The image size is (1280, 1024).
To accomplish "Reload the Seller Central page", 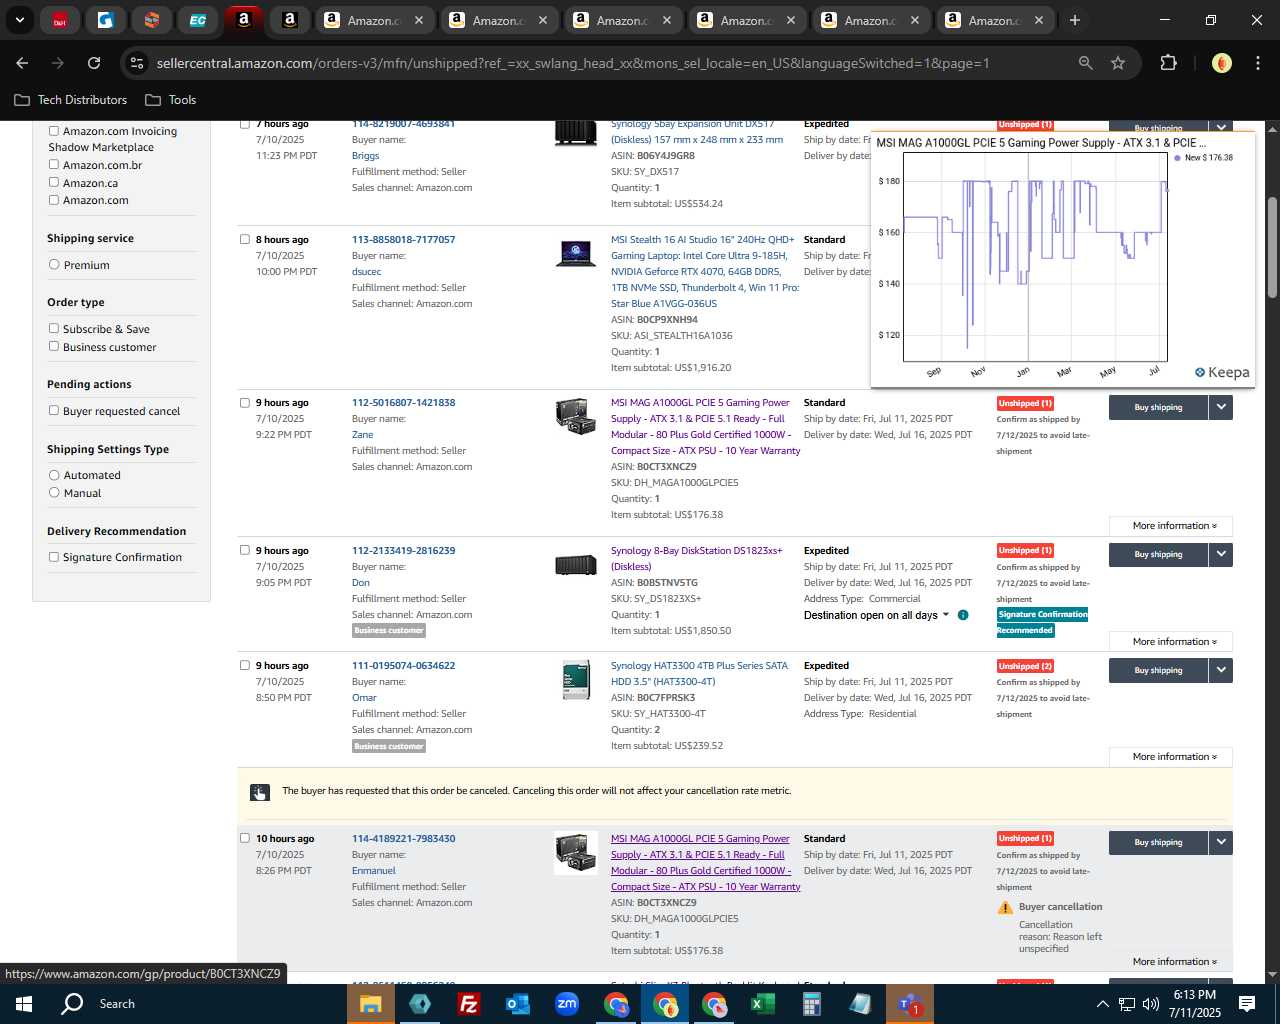I will [94, 63].
